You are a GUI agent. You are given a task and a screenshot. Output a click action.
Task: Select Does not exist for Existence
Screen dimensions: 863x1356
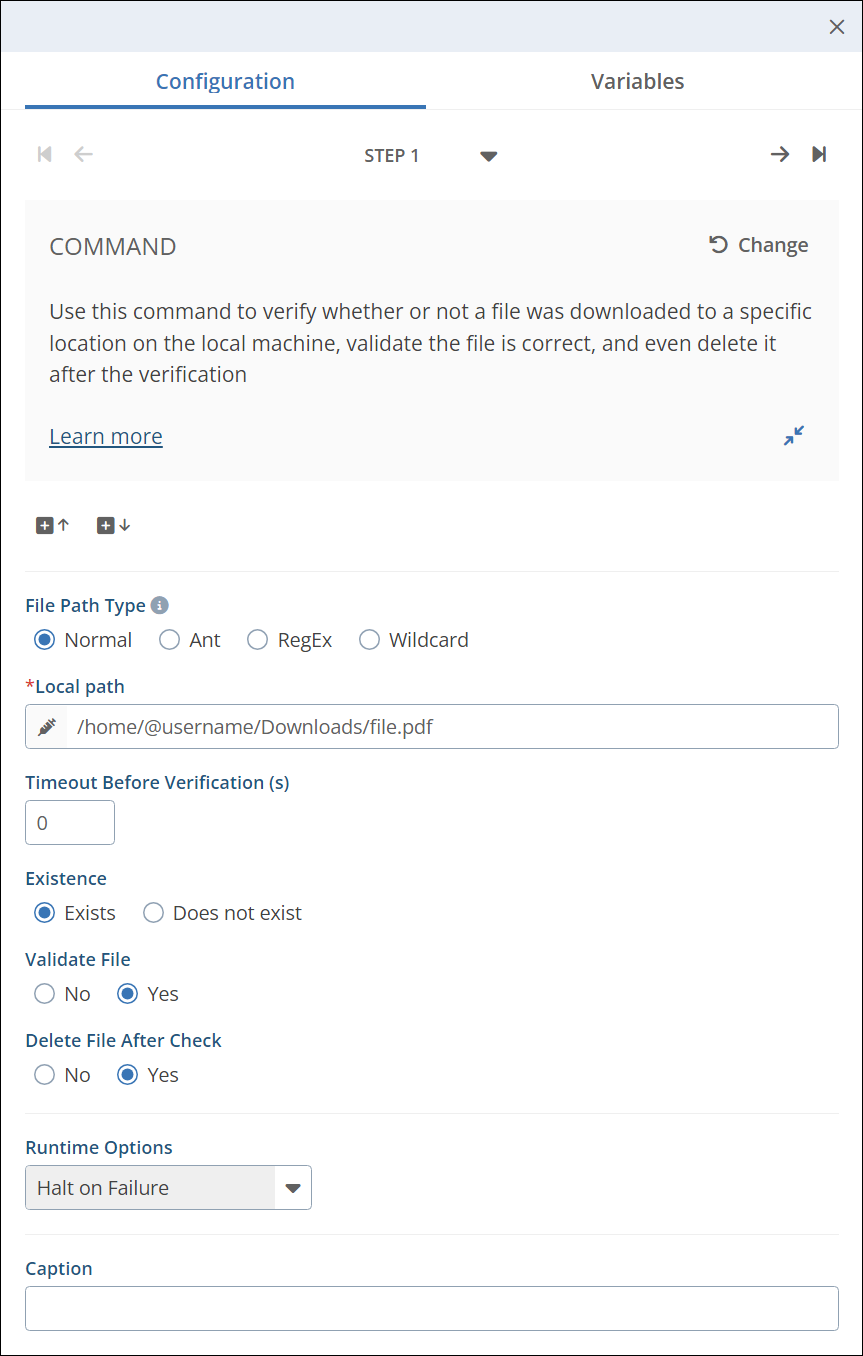[x=154, y=913]
